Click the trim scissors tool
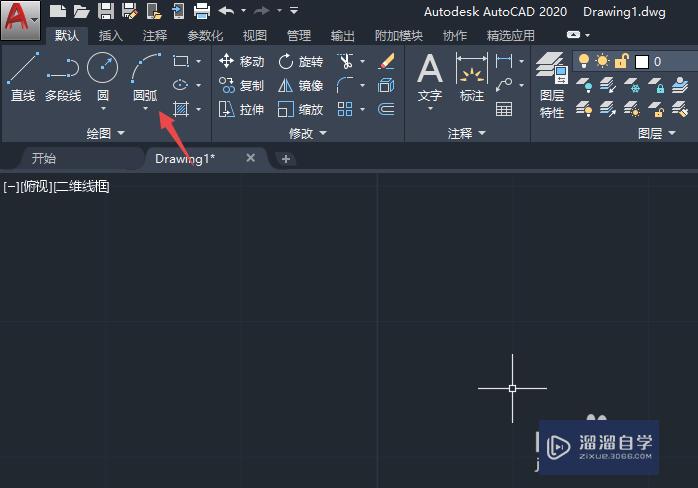 pyautogui.click(x=345, y=61)
